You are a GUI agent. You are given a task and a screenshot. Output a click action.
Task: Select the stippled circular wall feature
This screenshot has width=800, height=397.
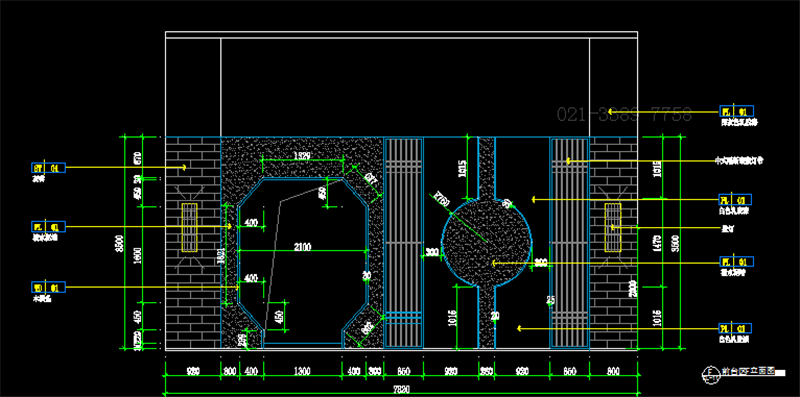click(487, 242)
